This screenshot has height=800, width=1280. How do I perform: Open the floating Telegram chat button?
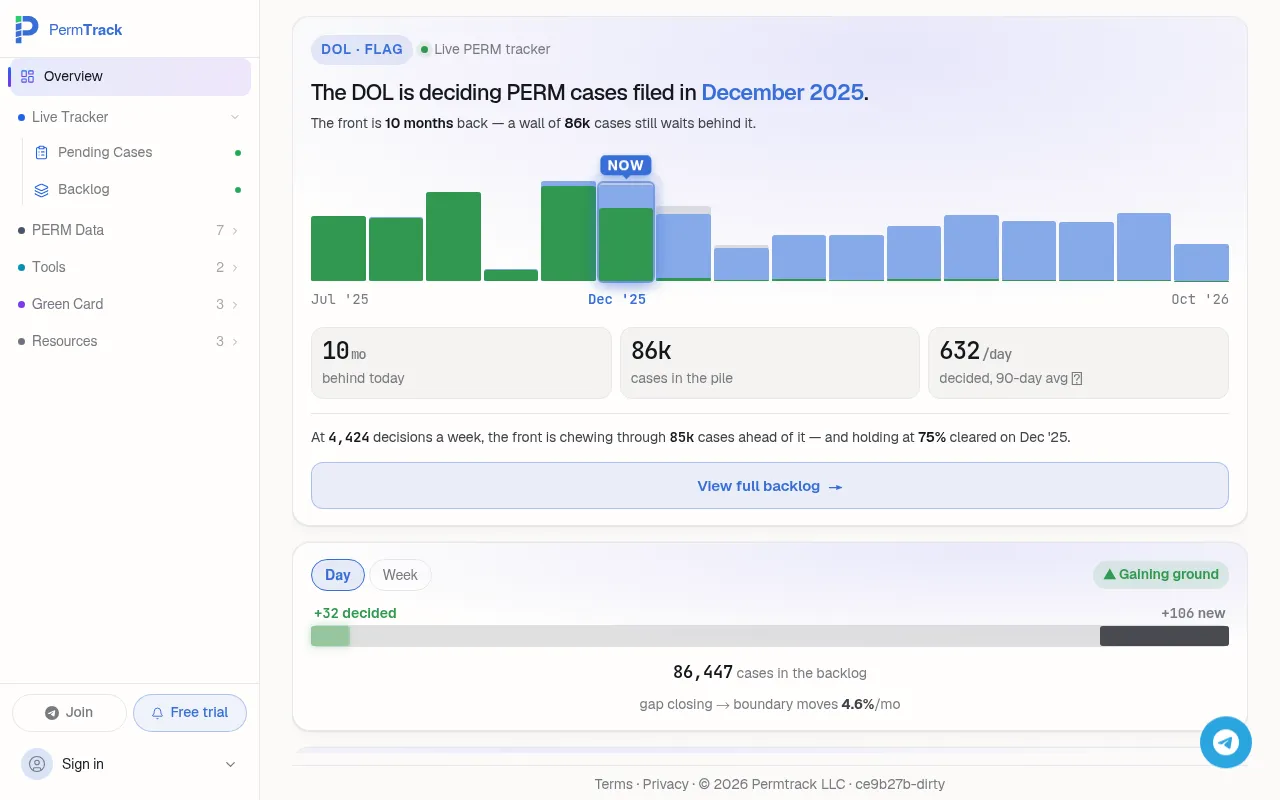pos(1226,742)
